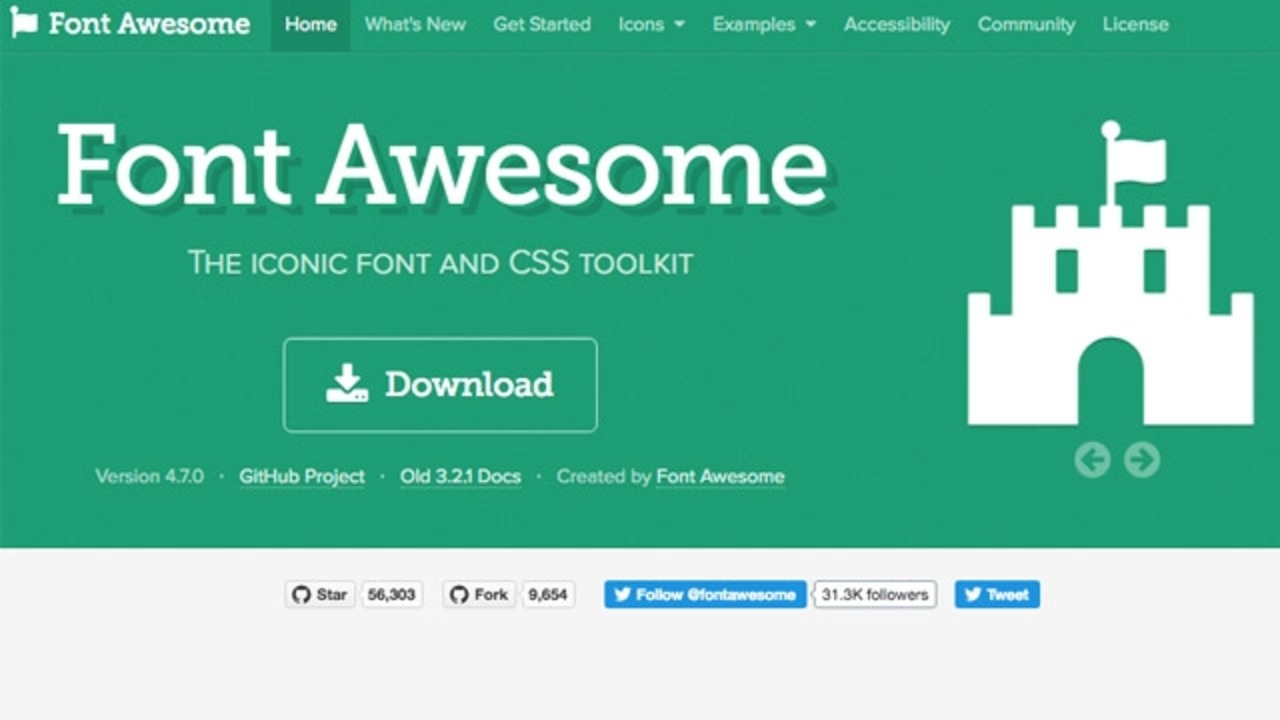Open the GitHub Project link
Viewport: 1280px width, 720px height.
(301, 477)
